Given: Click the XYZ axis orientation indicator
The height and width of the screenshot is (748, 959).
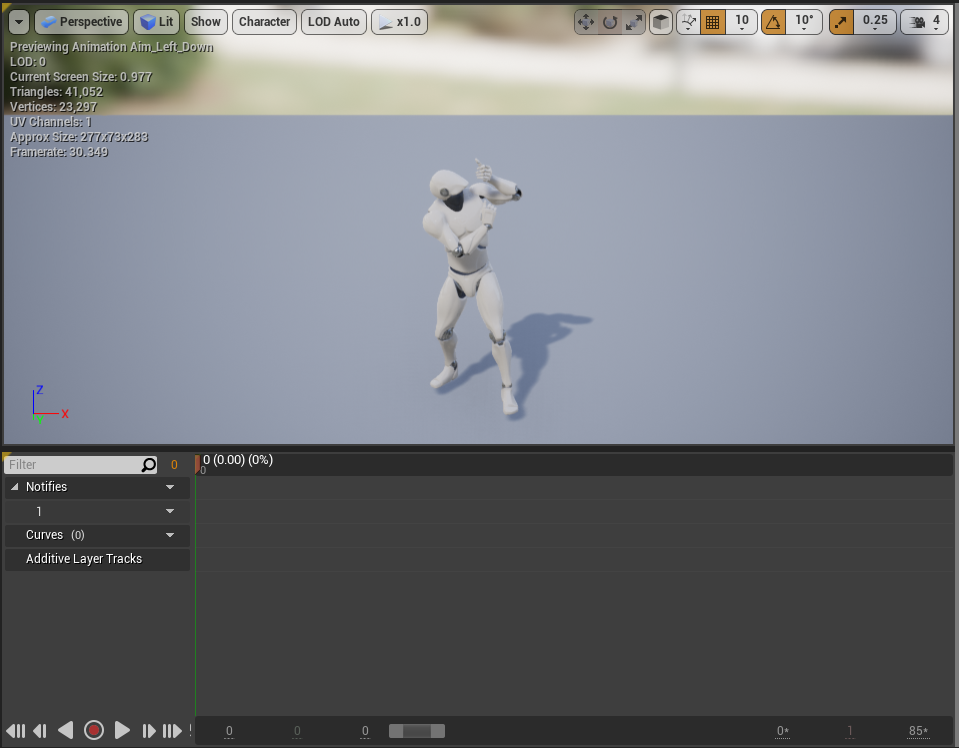Looking at the screenshot, I should (x=49, y=405).
